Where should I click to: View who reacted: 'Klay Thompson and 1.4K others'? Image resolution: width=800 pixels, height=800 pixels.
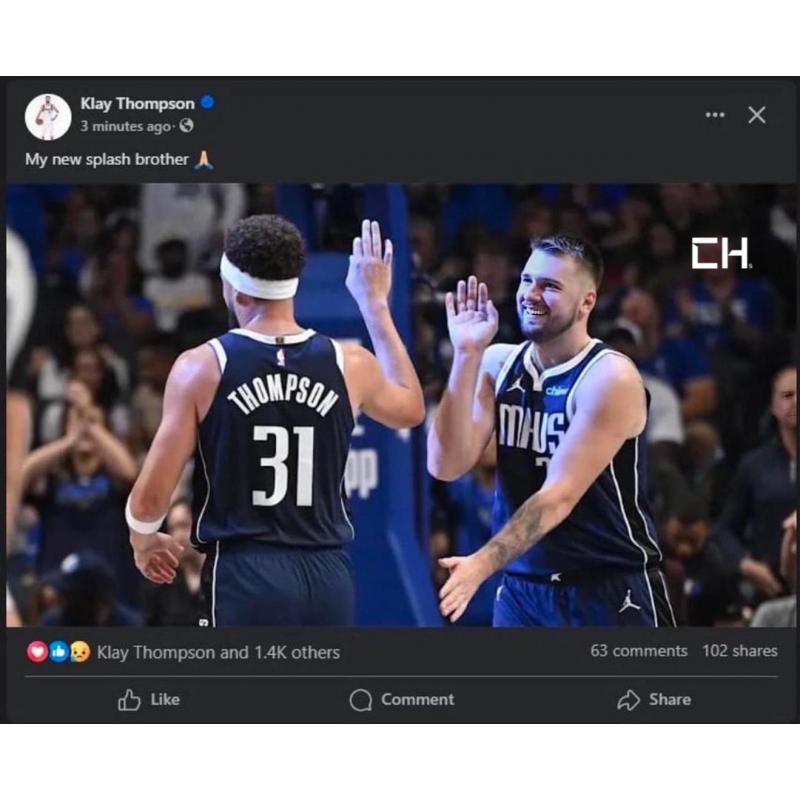[x=218, y=653]
